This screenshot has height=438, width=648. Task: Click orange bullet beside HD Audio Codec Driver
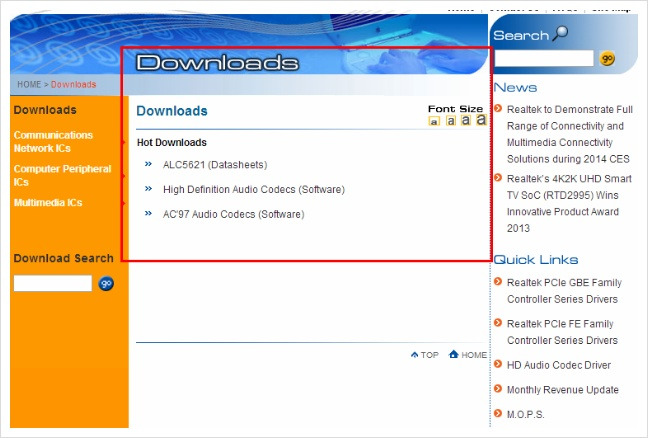pos(498,364)
